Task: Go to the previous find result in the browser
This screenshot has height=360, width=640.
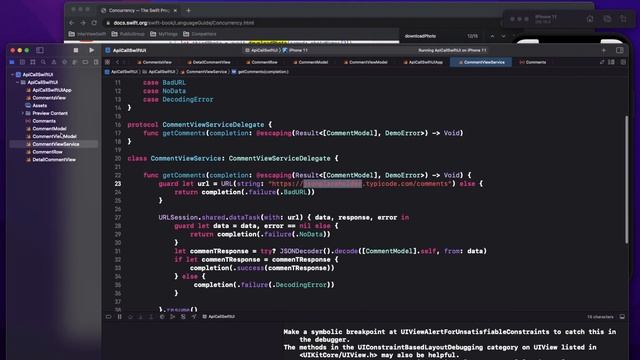Action: click(492, 36)
